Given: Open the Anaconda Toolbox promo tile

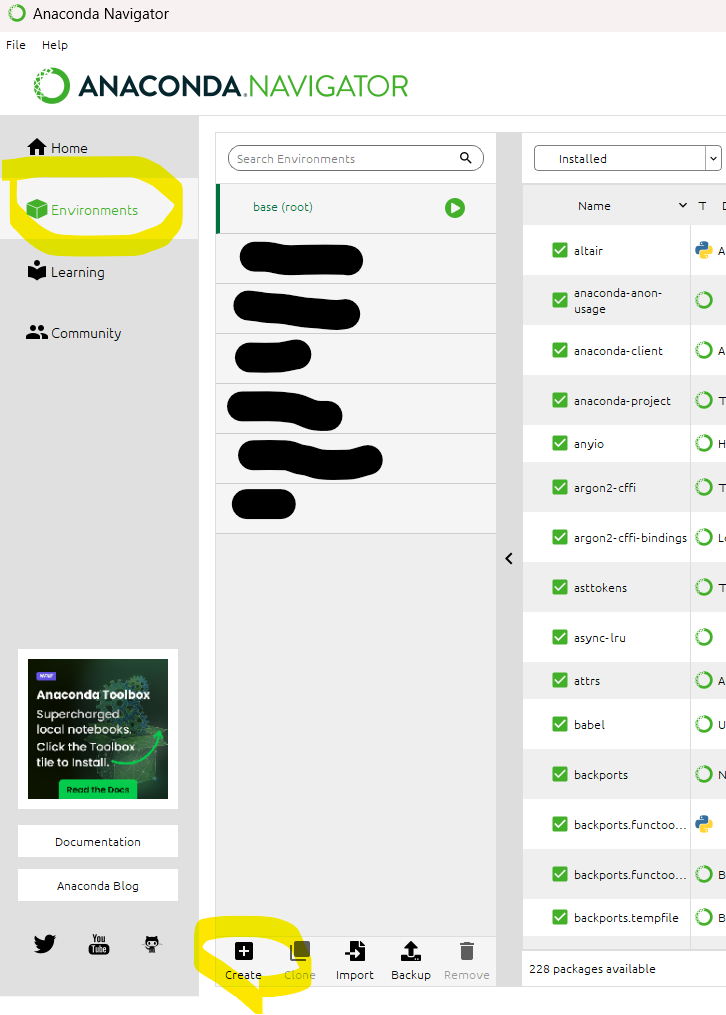Looking at the screenshot, I should pyautogui.click(x=98, y=729).
